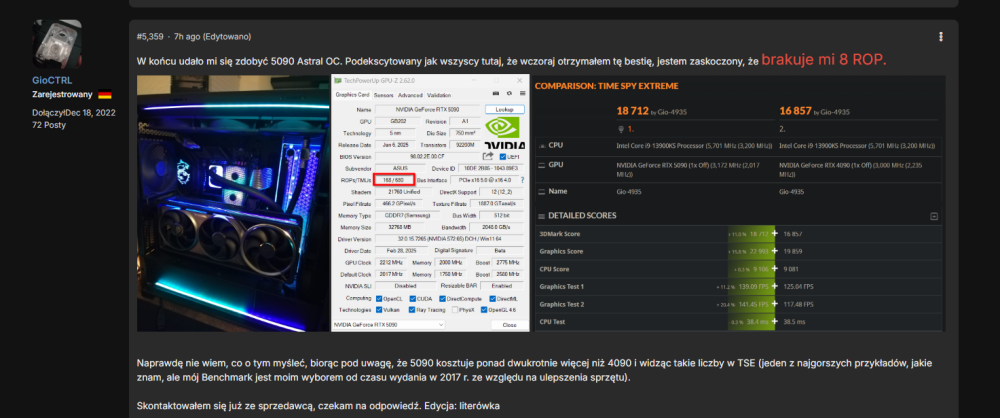Toggle the DirectML checkbox
Screen dimensions: 1000x418
click(493, 299)
